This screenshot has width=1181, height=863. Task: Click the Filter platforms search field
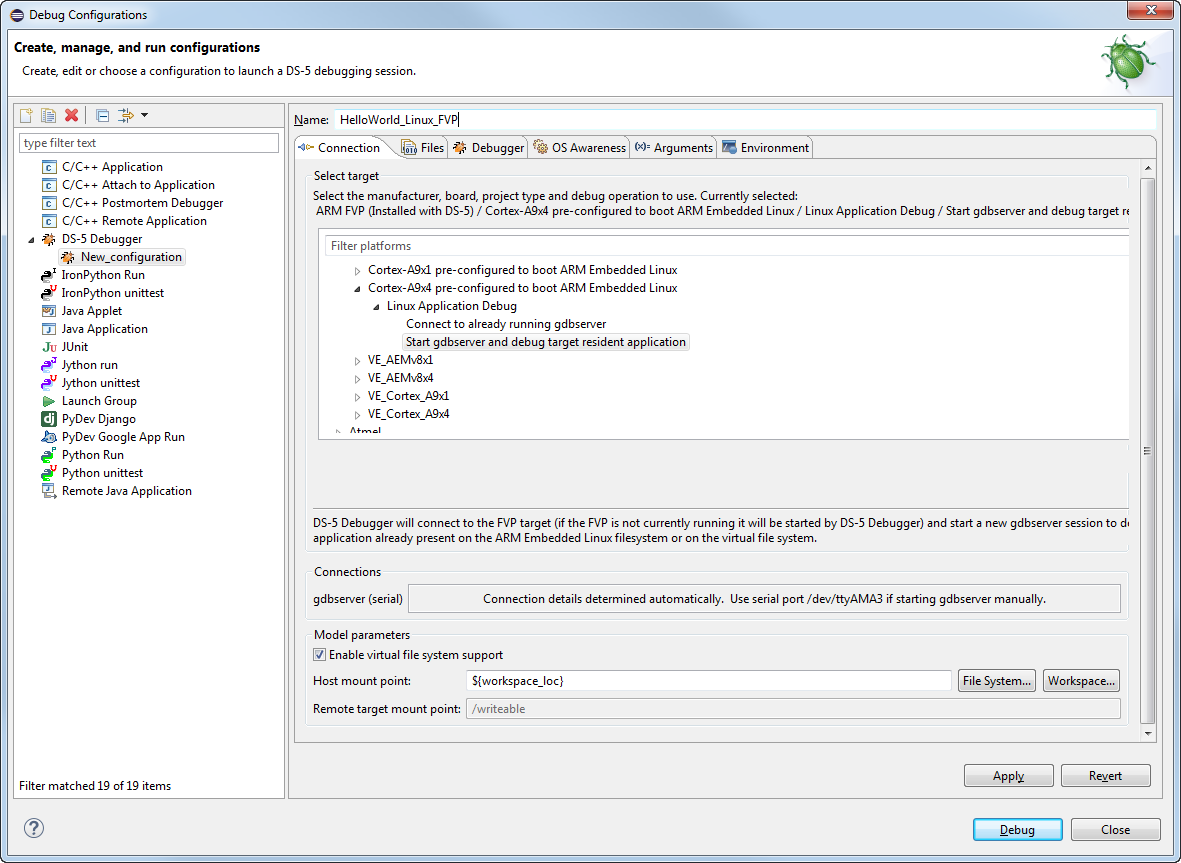click(726, 246)
